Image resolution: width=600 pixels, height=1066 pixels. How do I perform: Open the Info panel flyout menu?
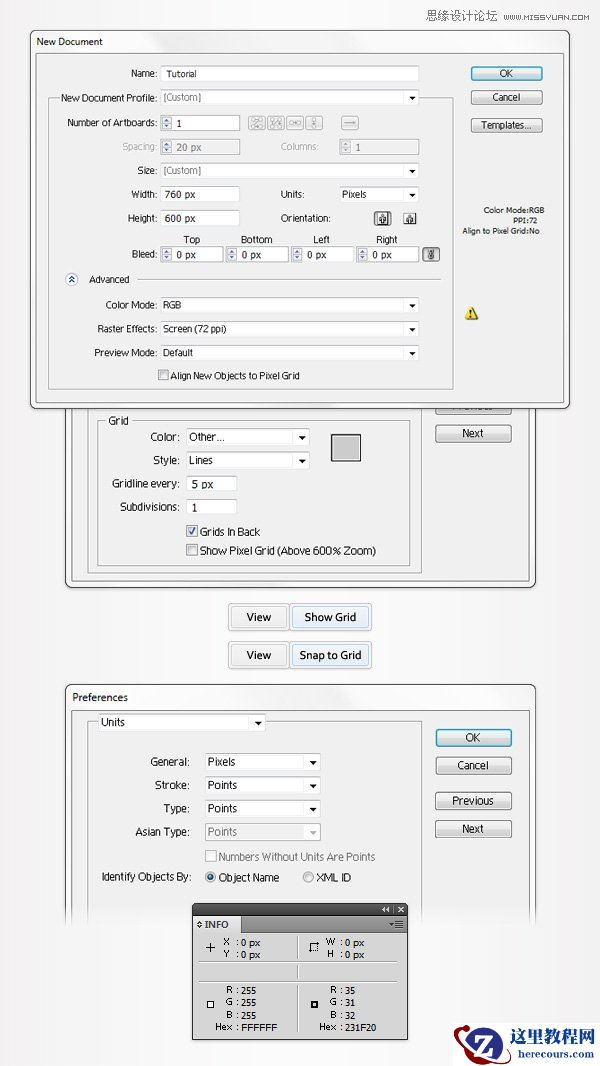point(397,925)
